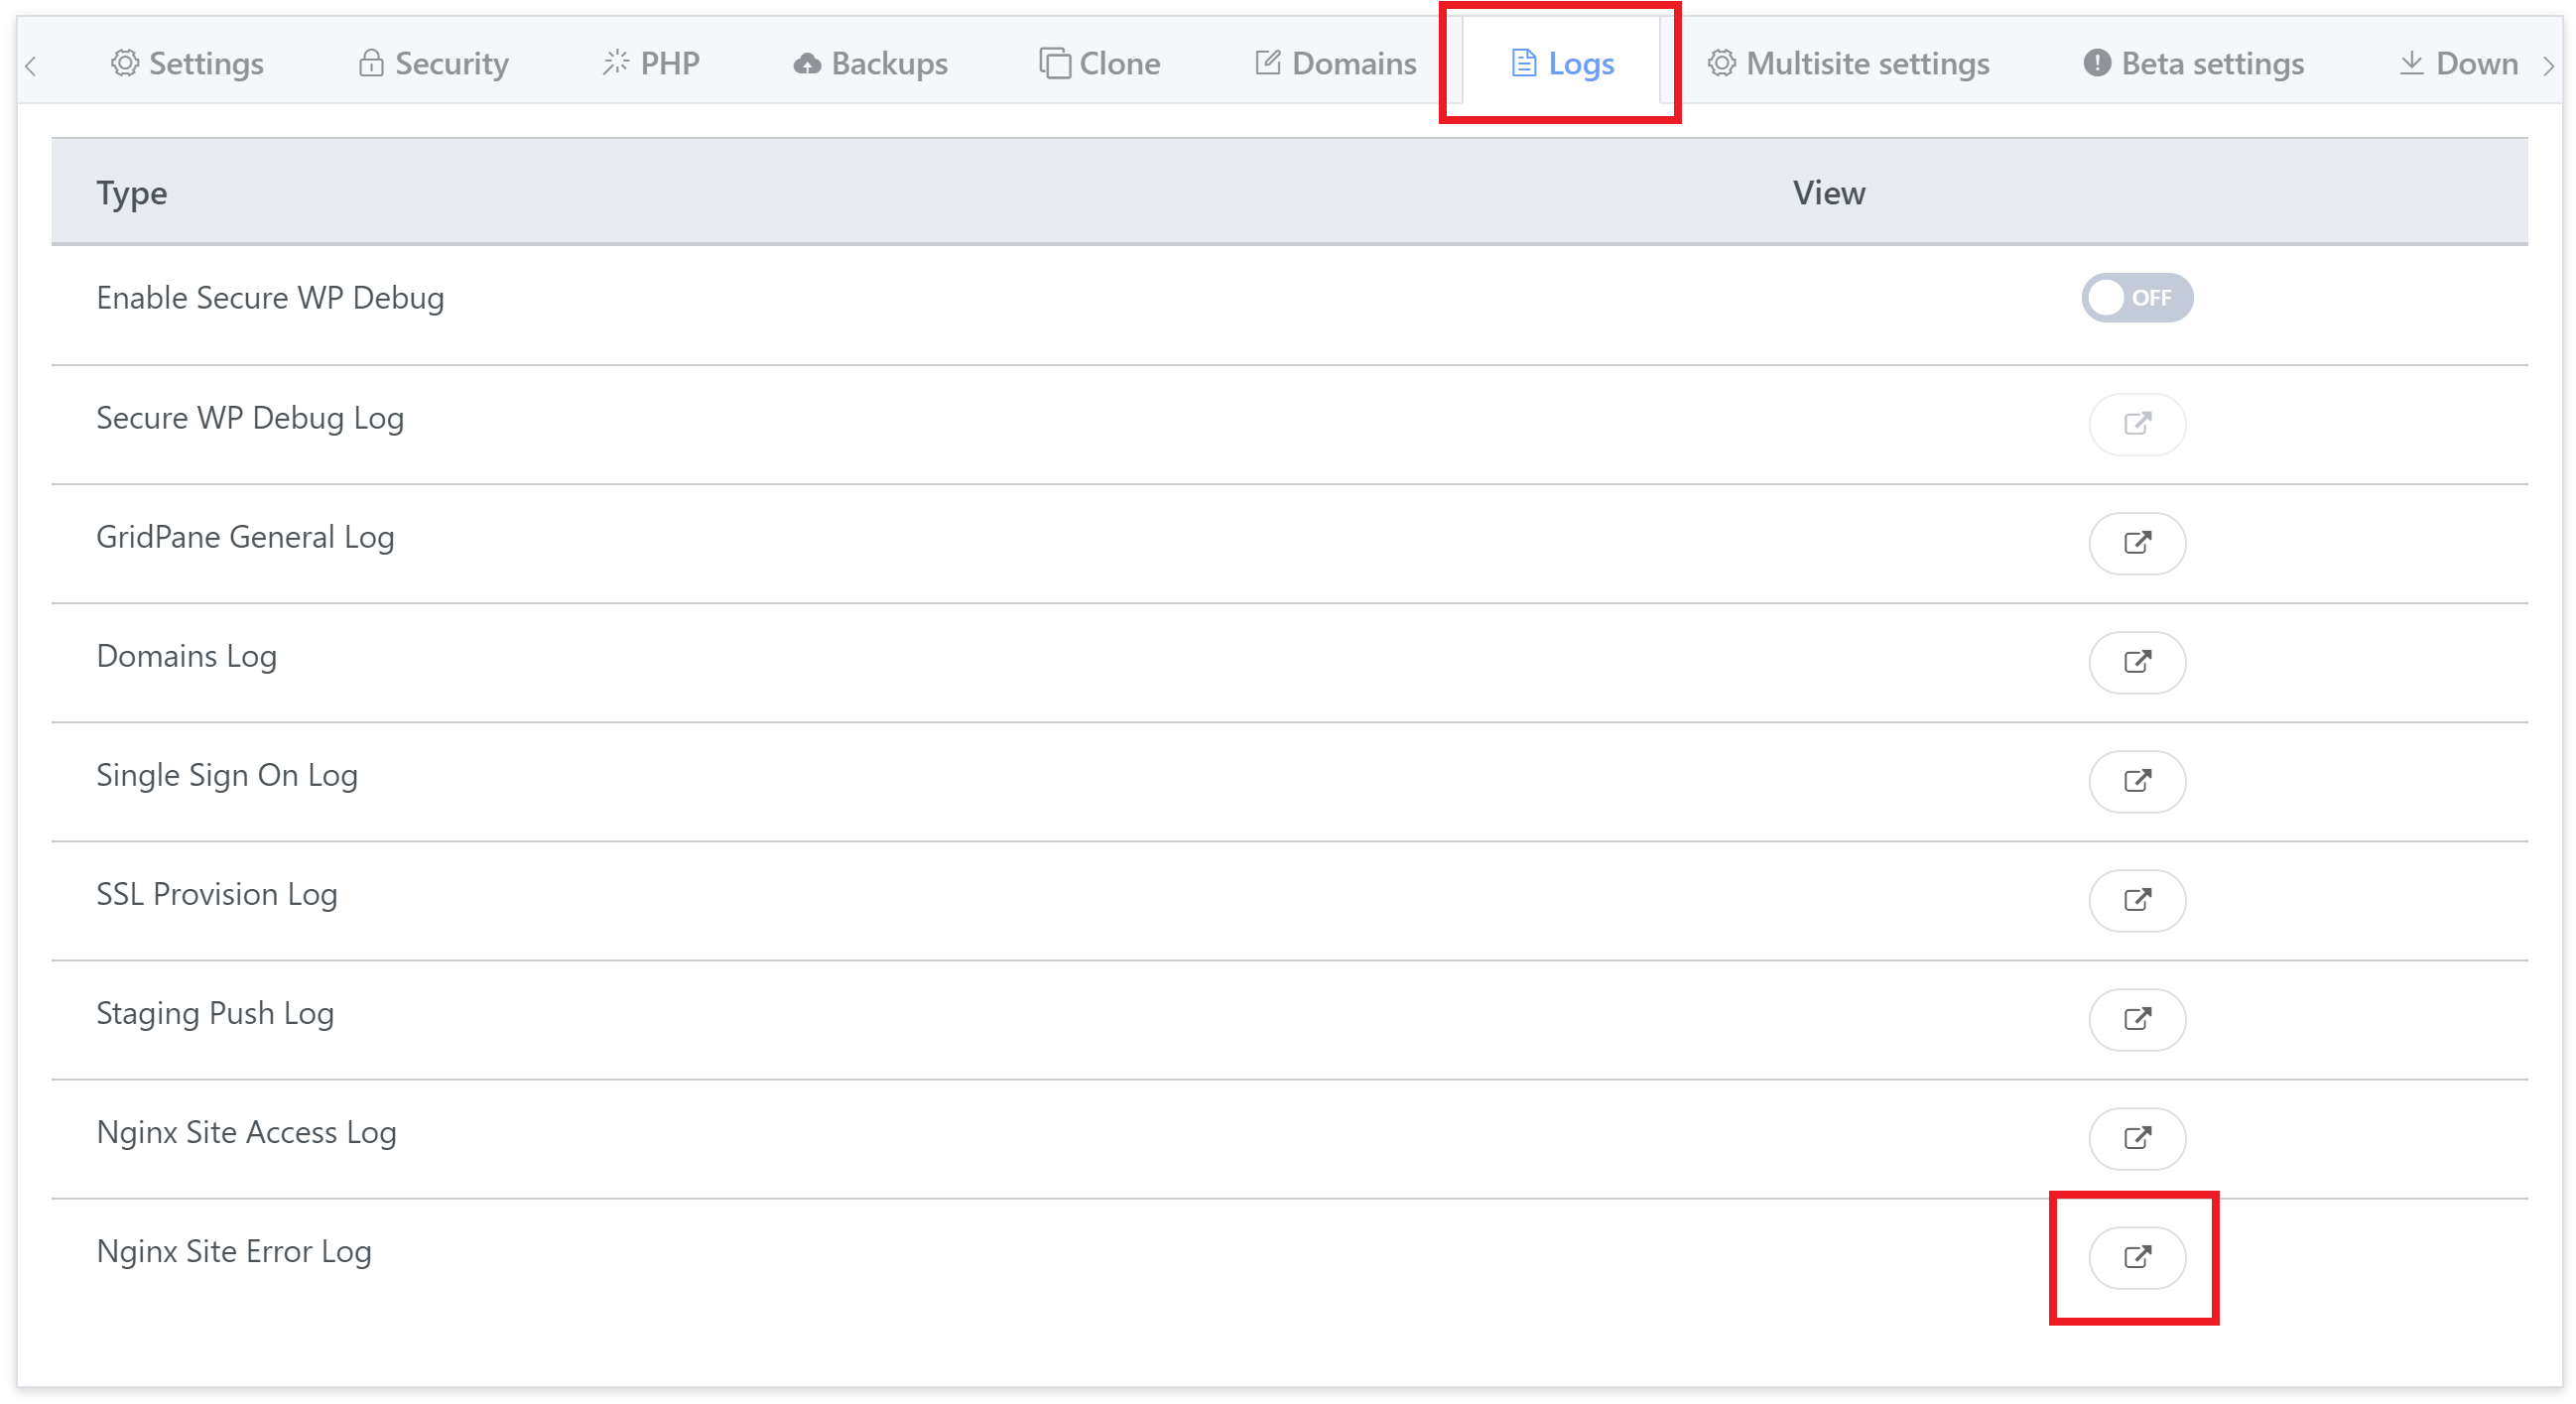The width and height of the screenshot is (2576, 1404).
Task: Click the View column header
Action: coord(1828,193)
